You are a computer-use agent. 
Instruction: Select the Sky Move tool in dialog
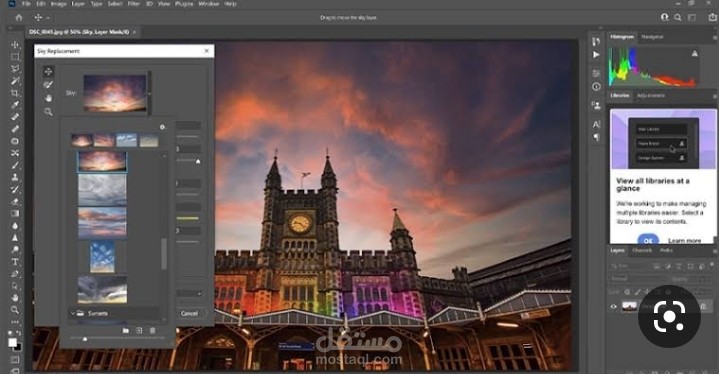pyautogui.click(x=48, y=72)
